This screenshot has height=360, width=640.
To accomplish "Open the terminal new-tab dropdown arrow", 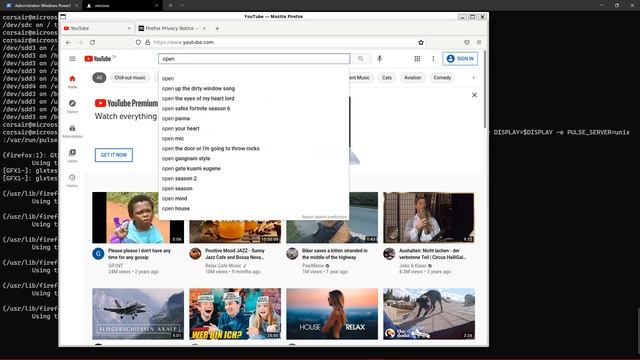I will click(x=182, y=6).
